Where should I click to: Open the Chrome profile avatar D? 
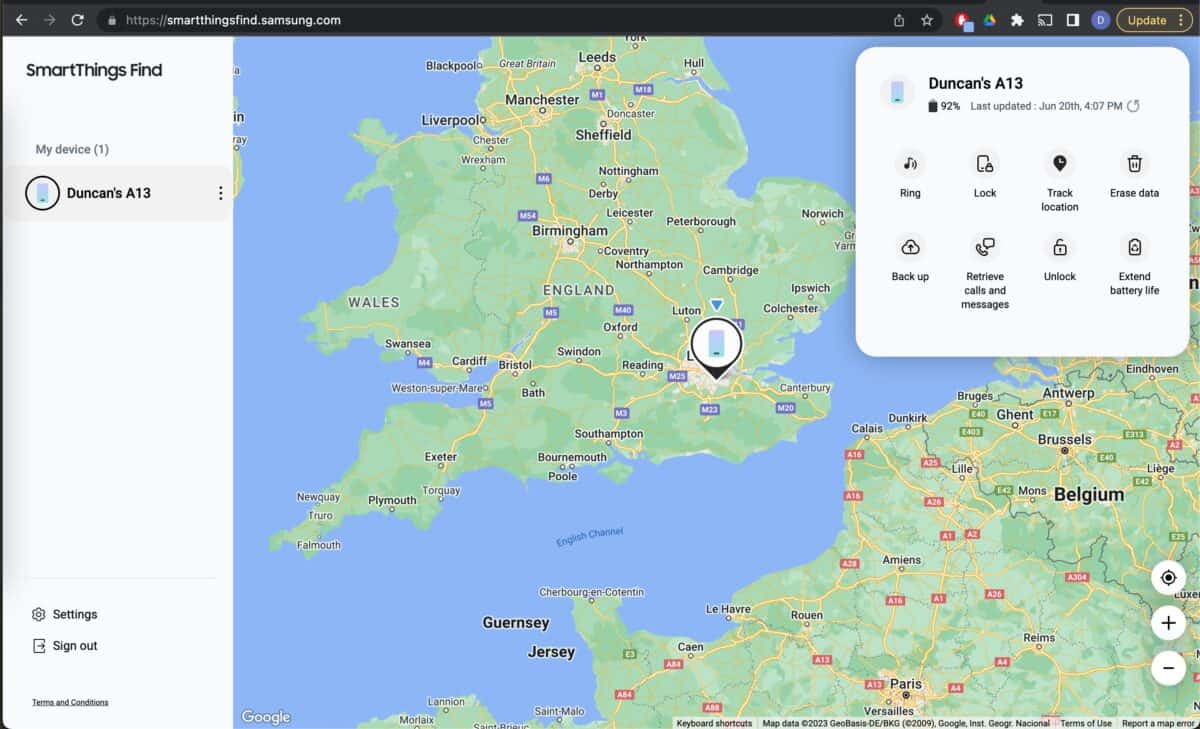1100,20
